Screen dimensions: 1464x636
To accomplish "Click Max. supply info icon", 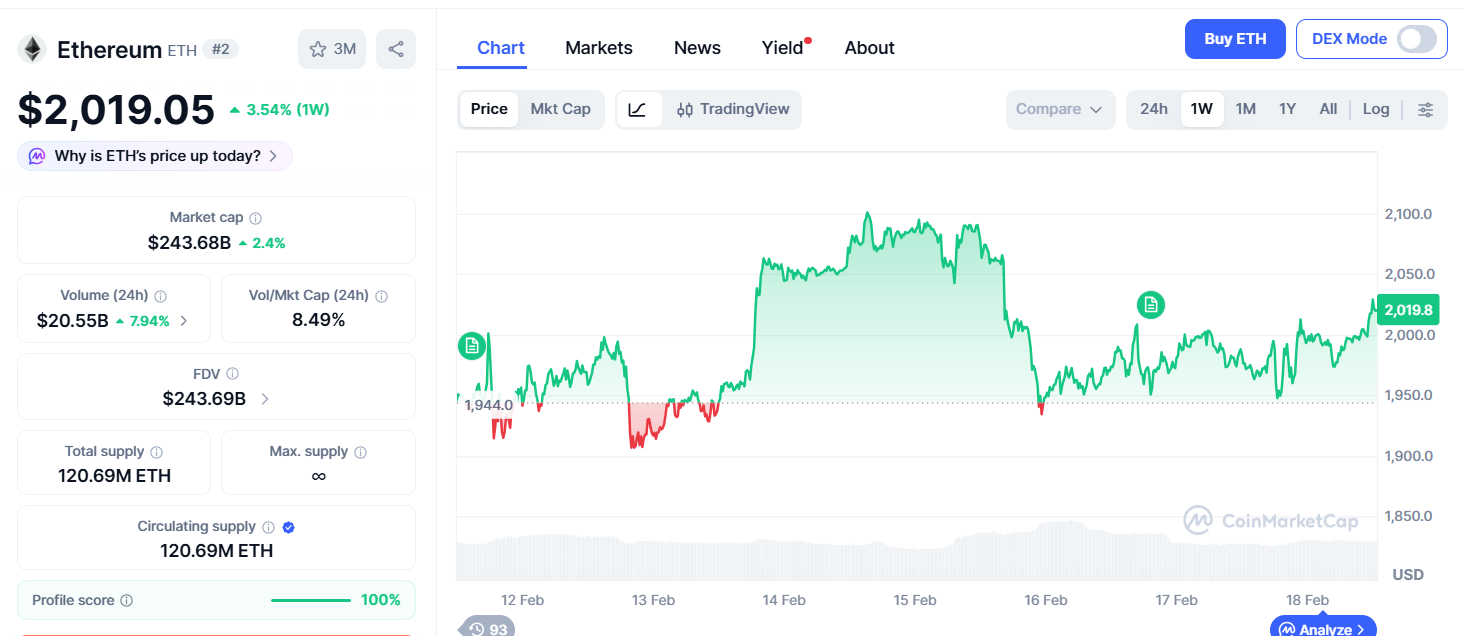I will tap(360, 452).
